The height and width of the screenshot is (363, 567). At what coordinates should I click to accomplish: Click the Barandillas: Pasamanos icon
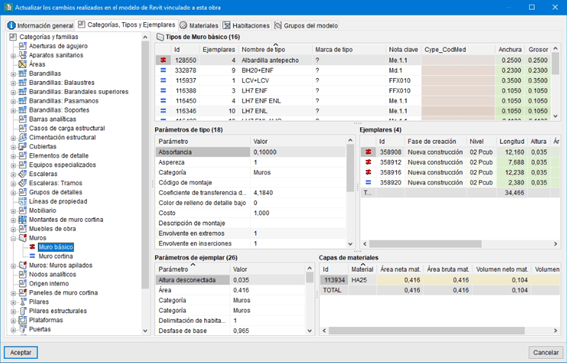coord(22,101)
